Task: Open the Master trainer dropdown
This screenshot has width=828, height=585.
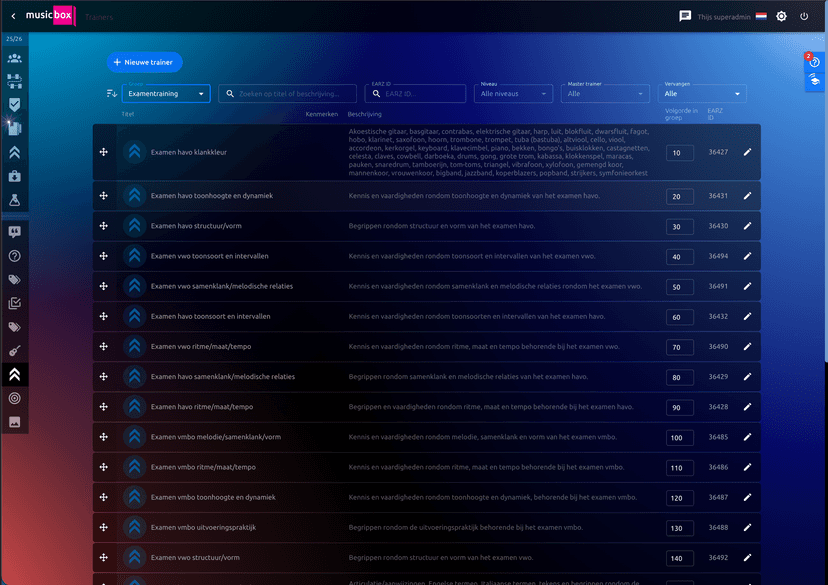Action: 605,93
